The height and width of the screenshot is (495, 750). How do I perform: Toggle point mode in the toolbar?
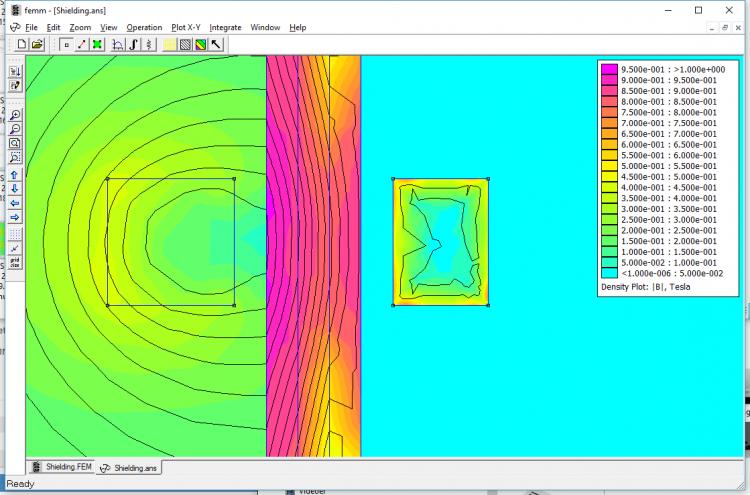66,44
